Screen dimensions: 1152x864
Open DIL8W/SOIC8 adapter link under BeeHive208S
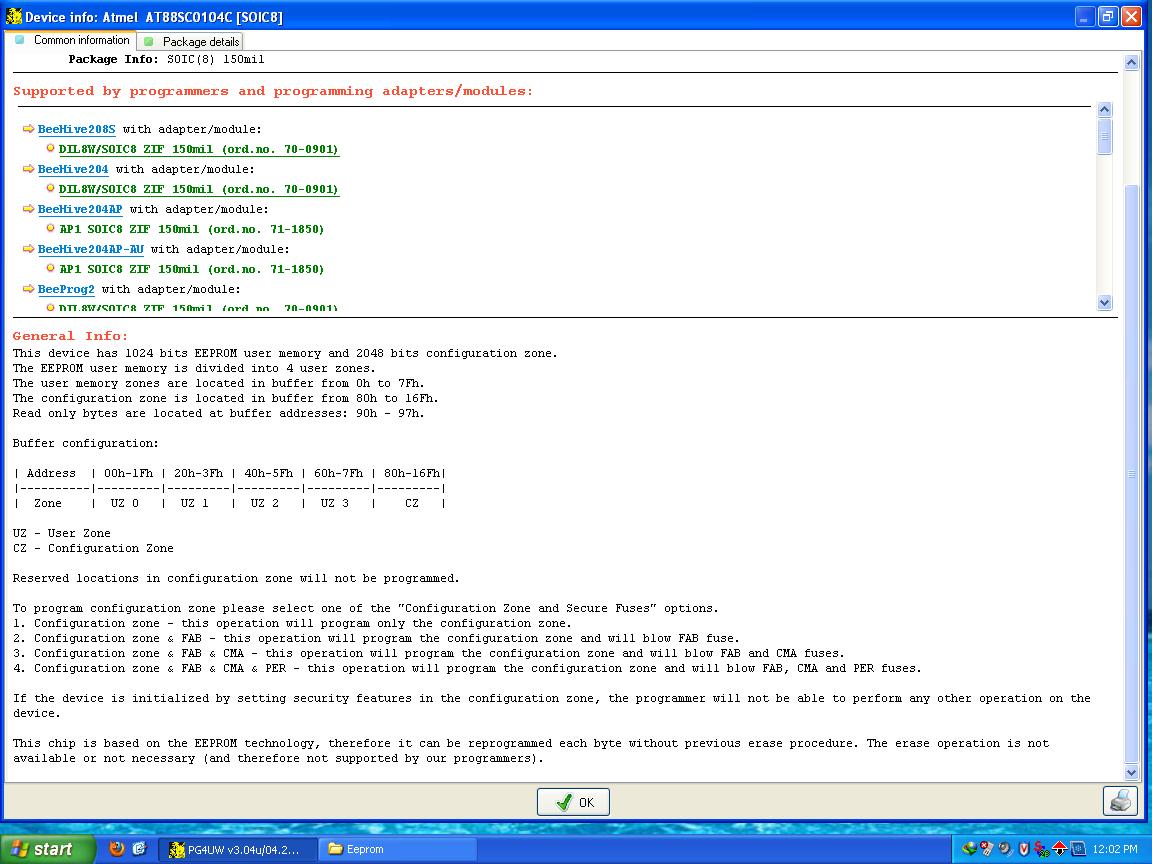198,149
